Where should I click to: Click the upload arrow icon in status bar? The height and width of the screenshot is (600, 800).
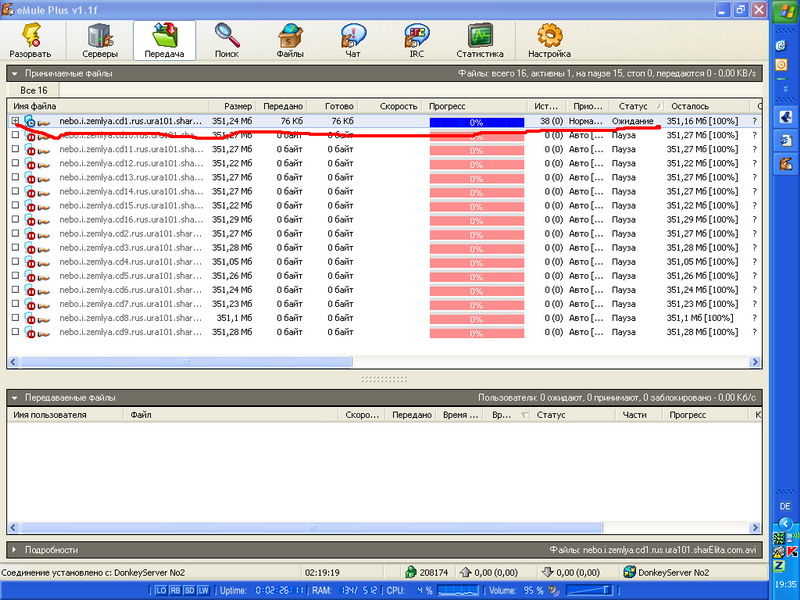(x=465, y=572)
